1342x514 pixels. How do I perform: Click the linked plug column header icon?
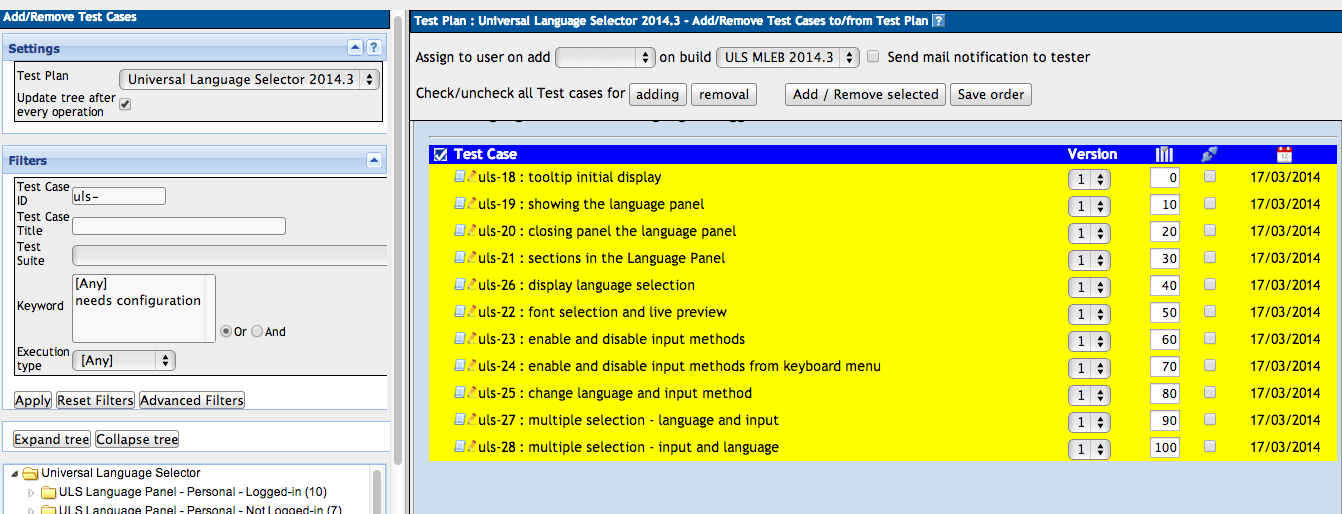1210,154
